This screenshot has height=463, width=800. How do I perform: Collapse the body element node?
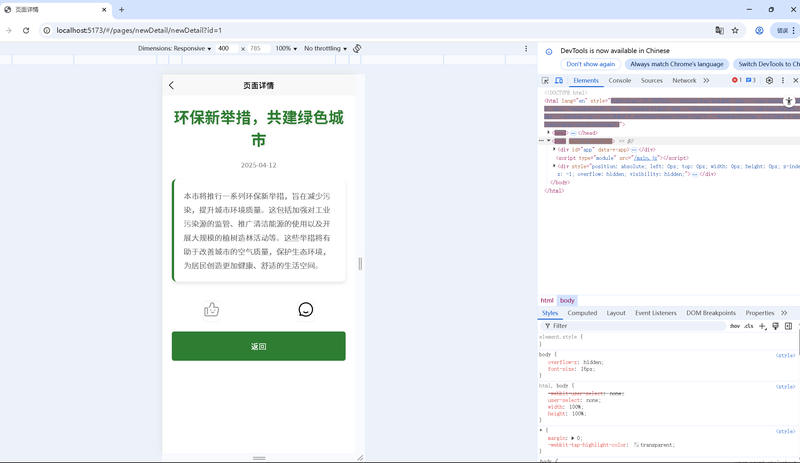click(549, 141)
